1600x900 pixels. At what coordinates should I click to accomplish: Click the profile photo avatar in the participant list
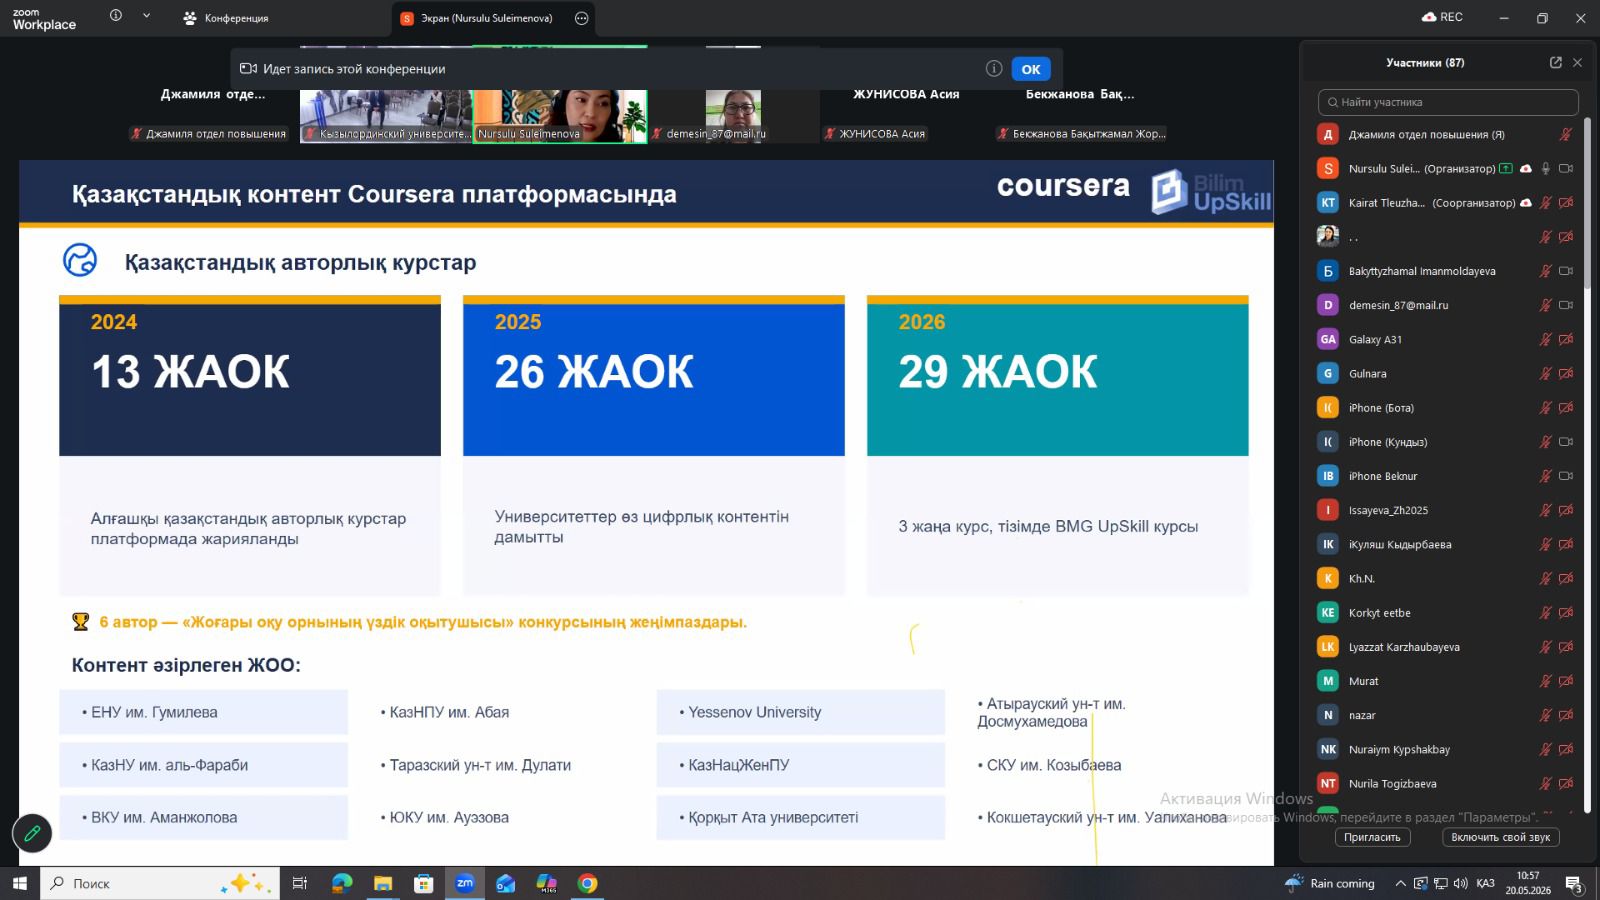pos(1328,237)
